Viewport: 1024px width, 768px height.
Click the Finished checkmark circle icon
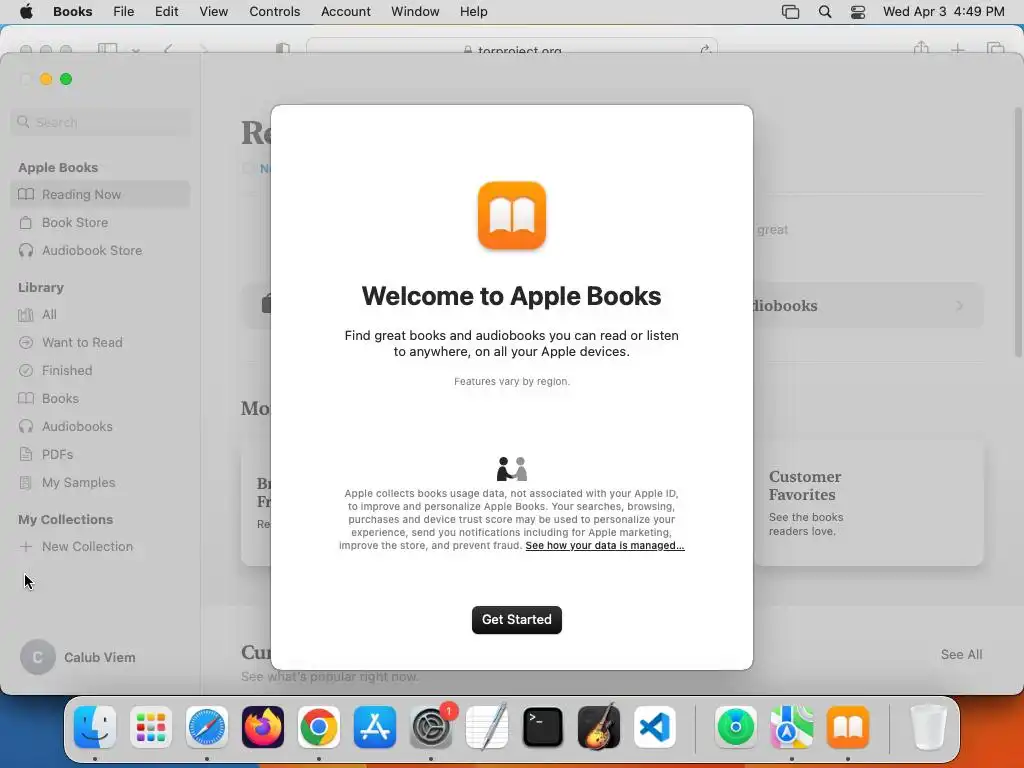click(26, 371)
